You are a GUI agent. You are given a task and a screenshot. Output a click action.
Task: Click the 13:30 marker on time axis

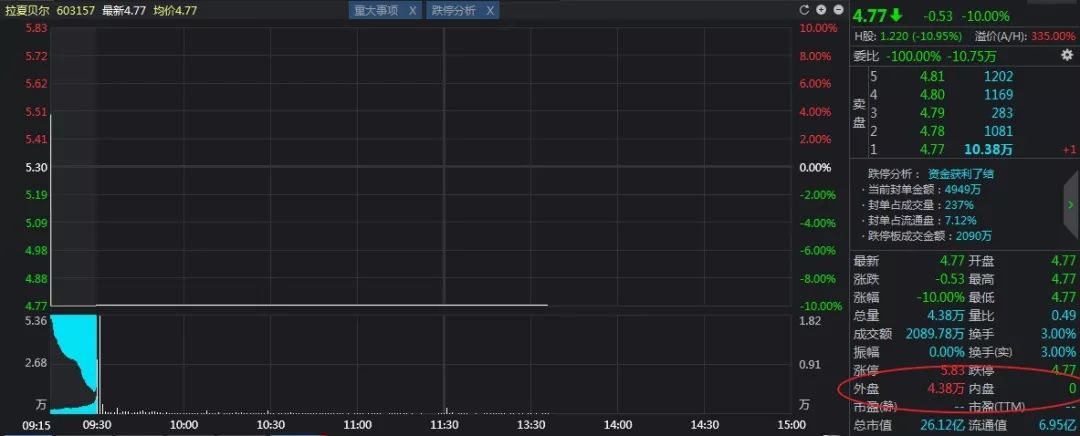pos(532,425)
